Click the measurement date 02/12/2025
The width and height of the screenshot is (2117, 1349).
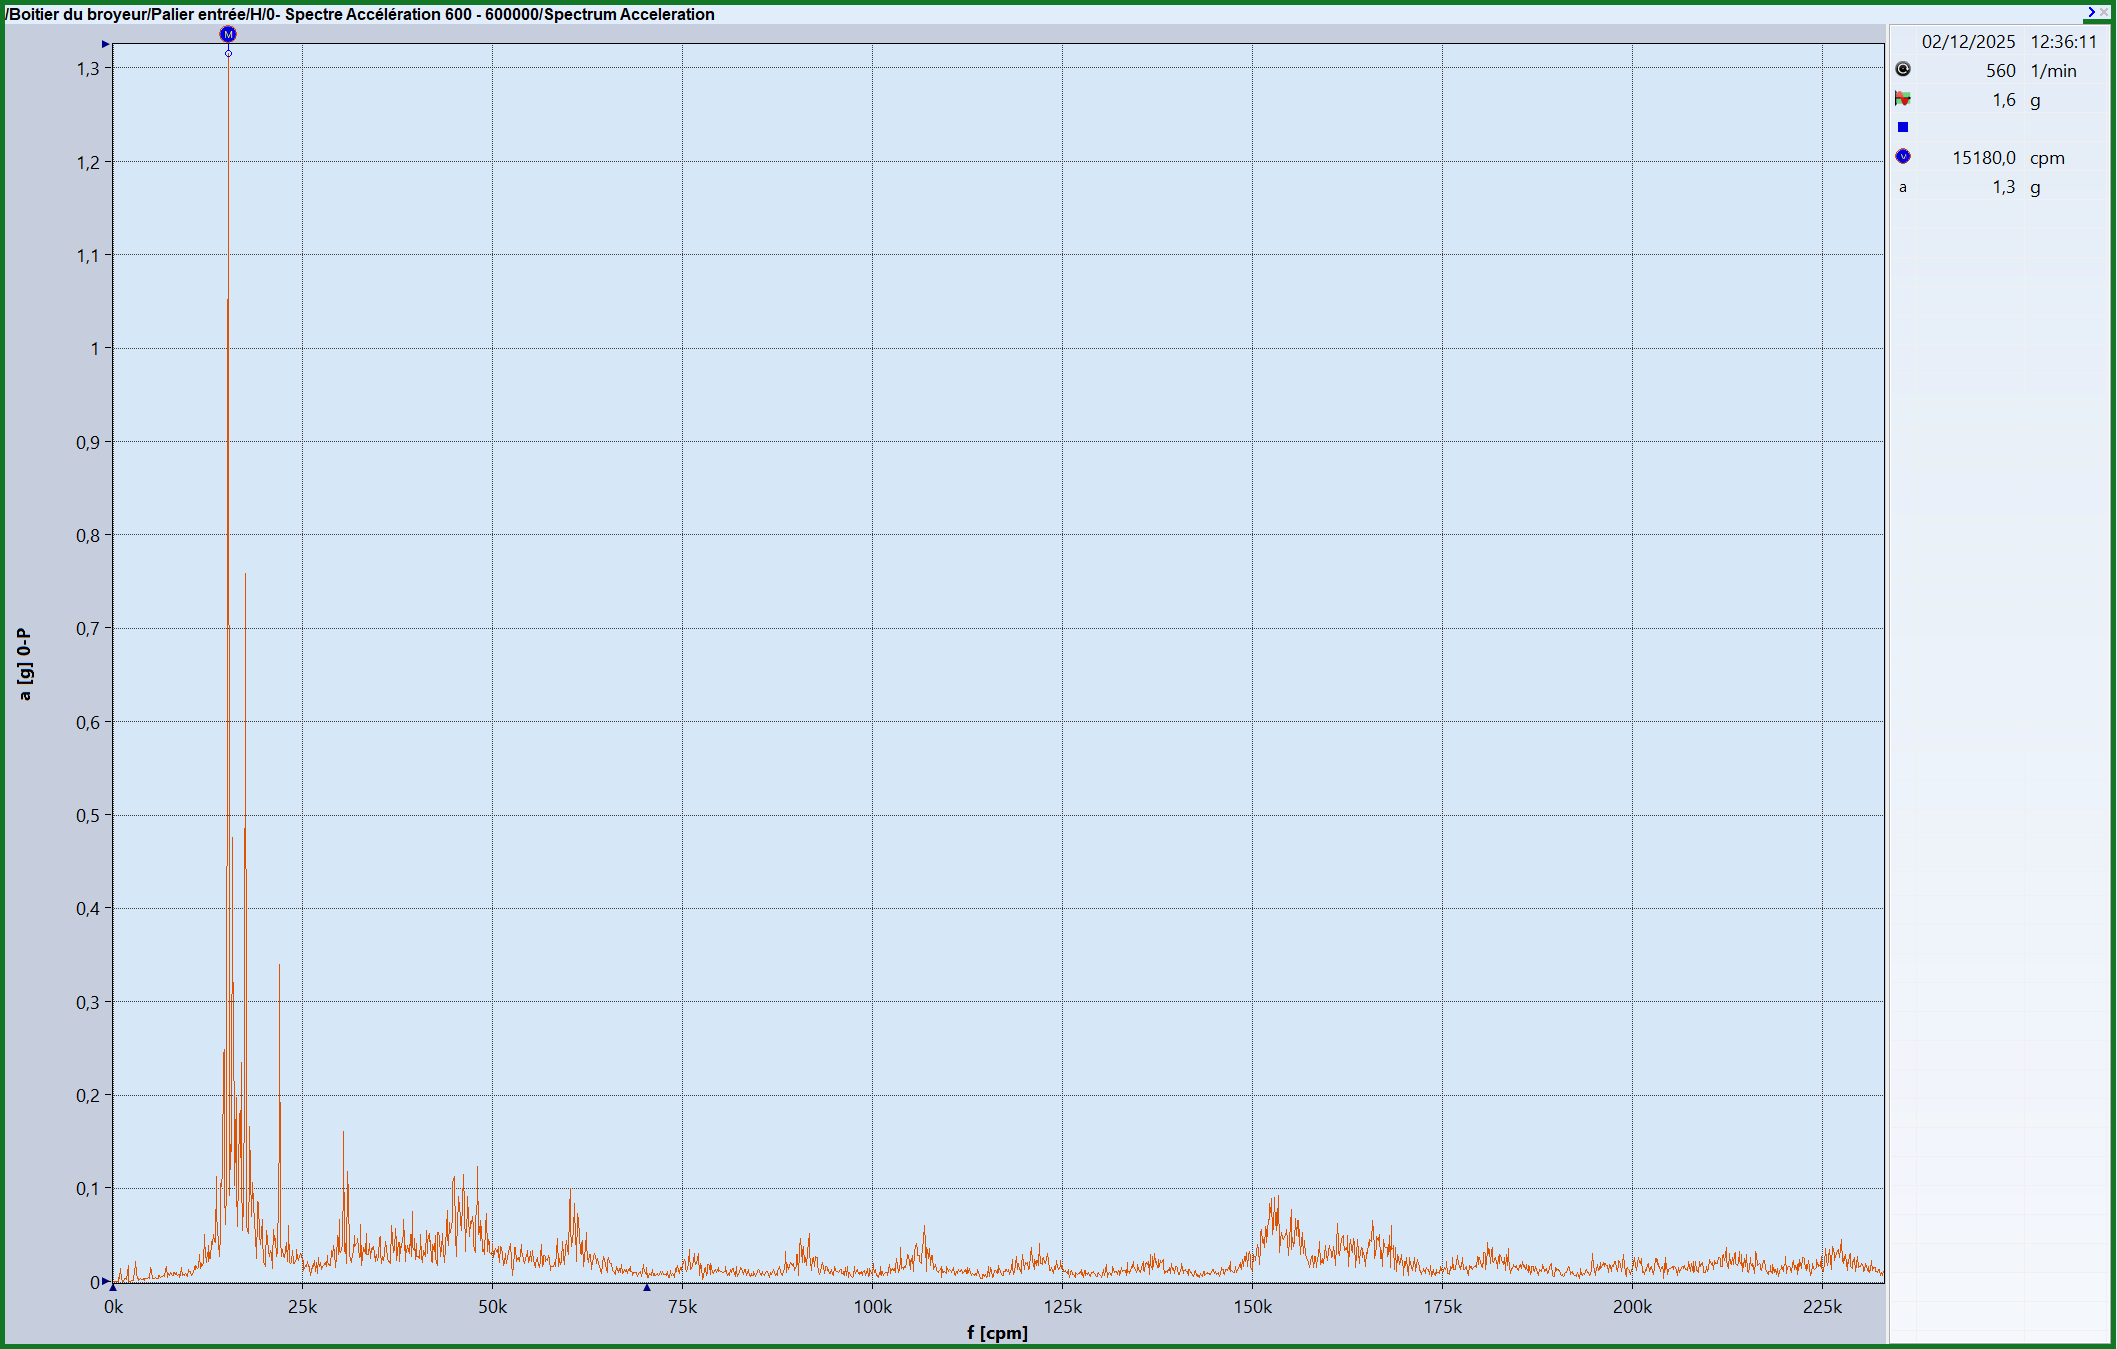[x=1968, y=42]
